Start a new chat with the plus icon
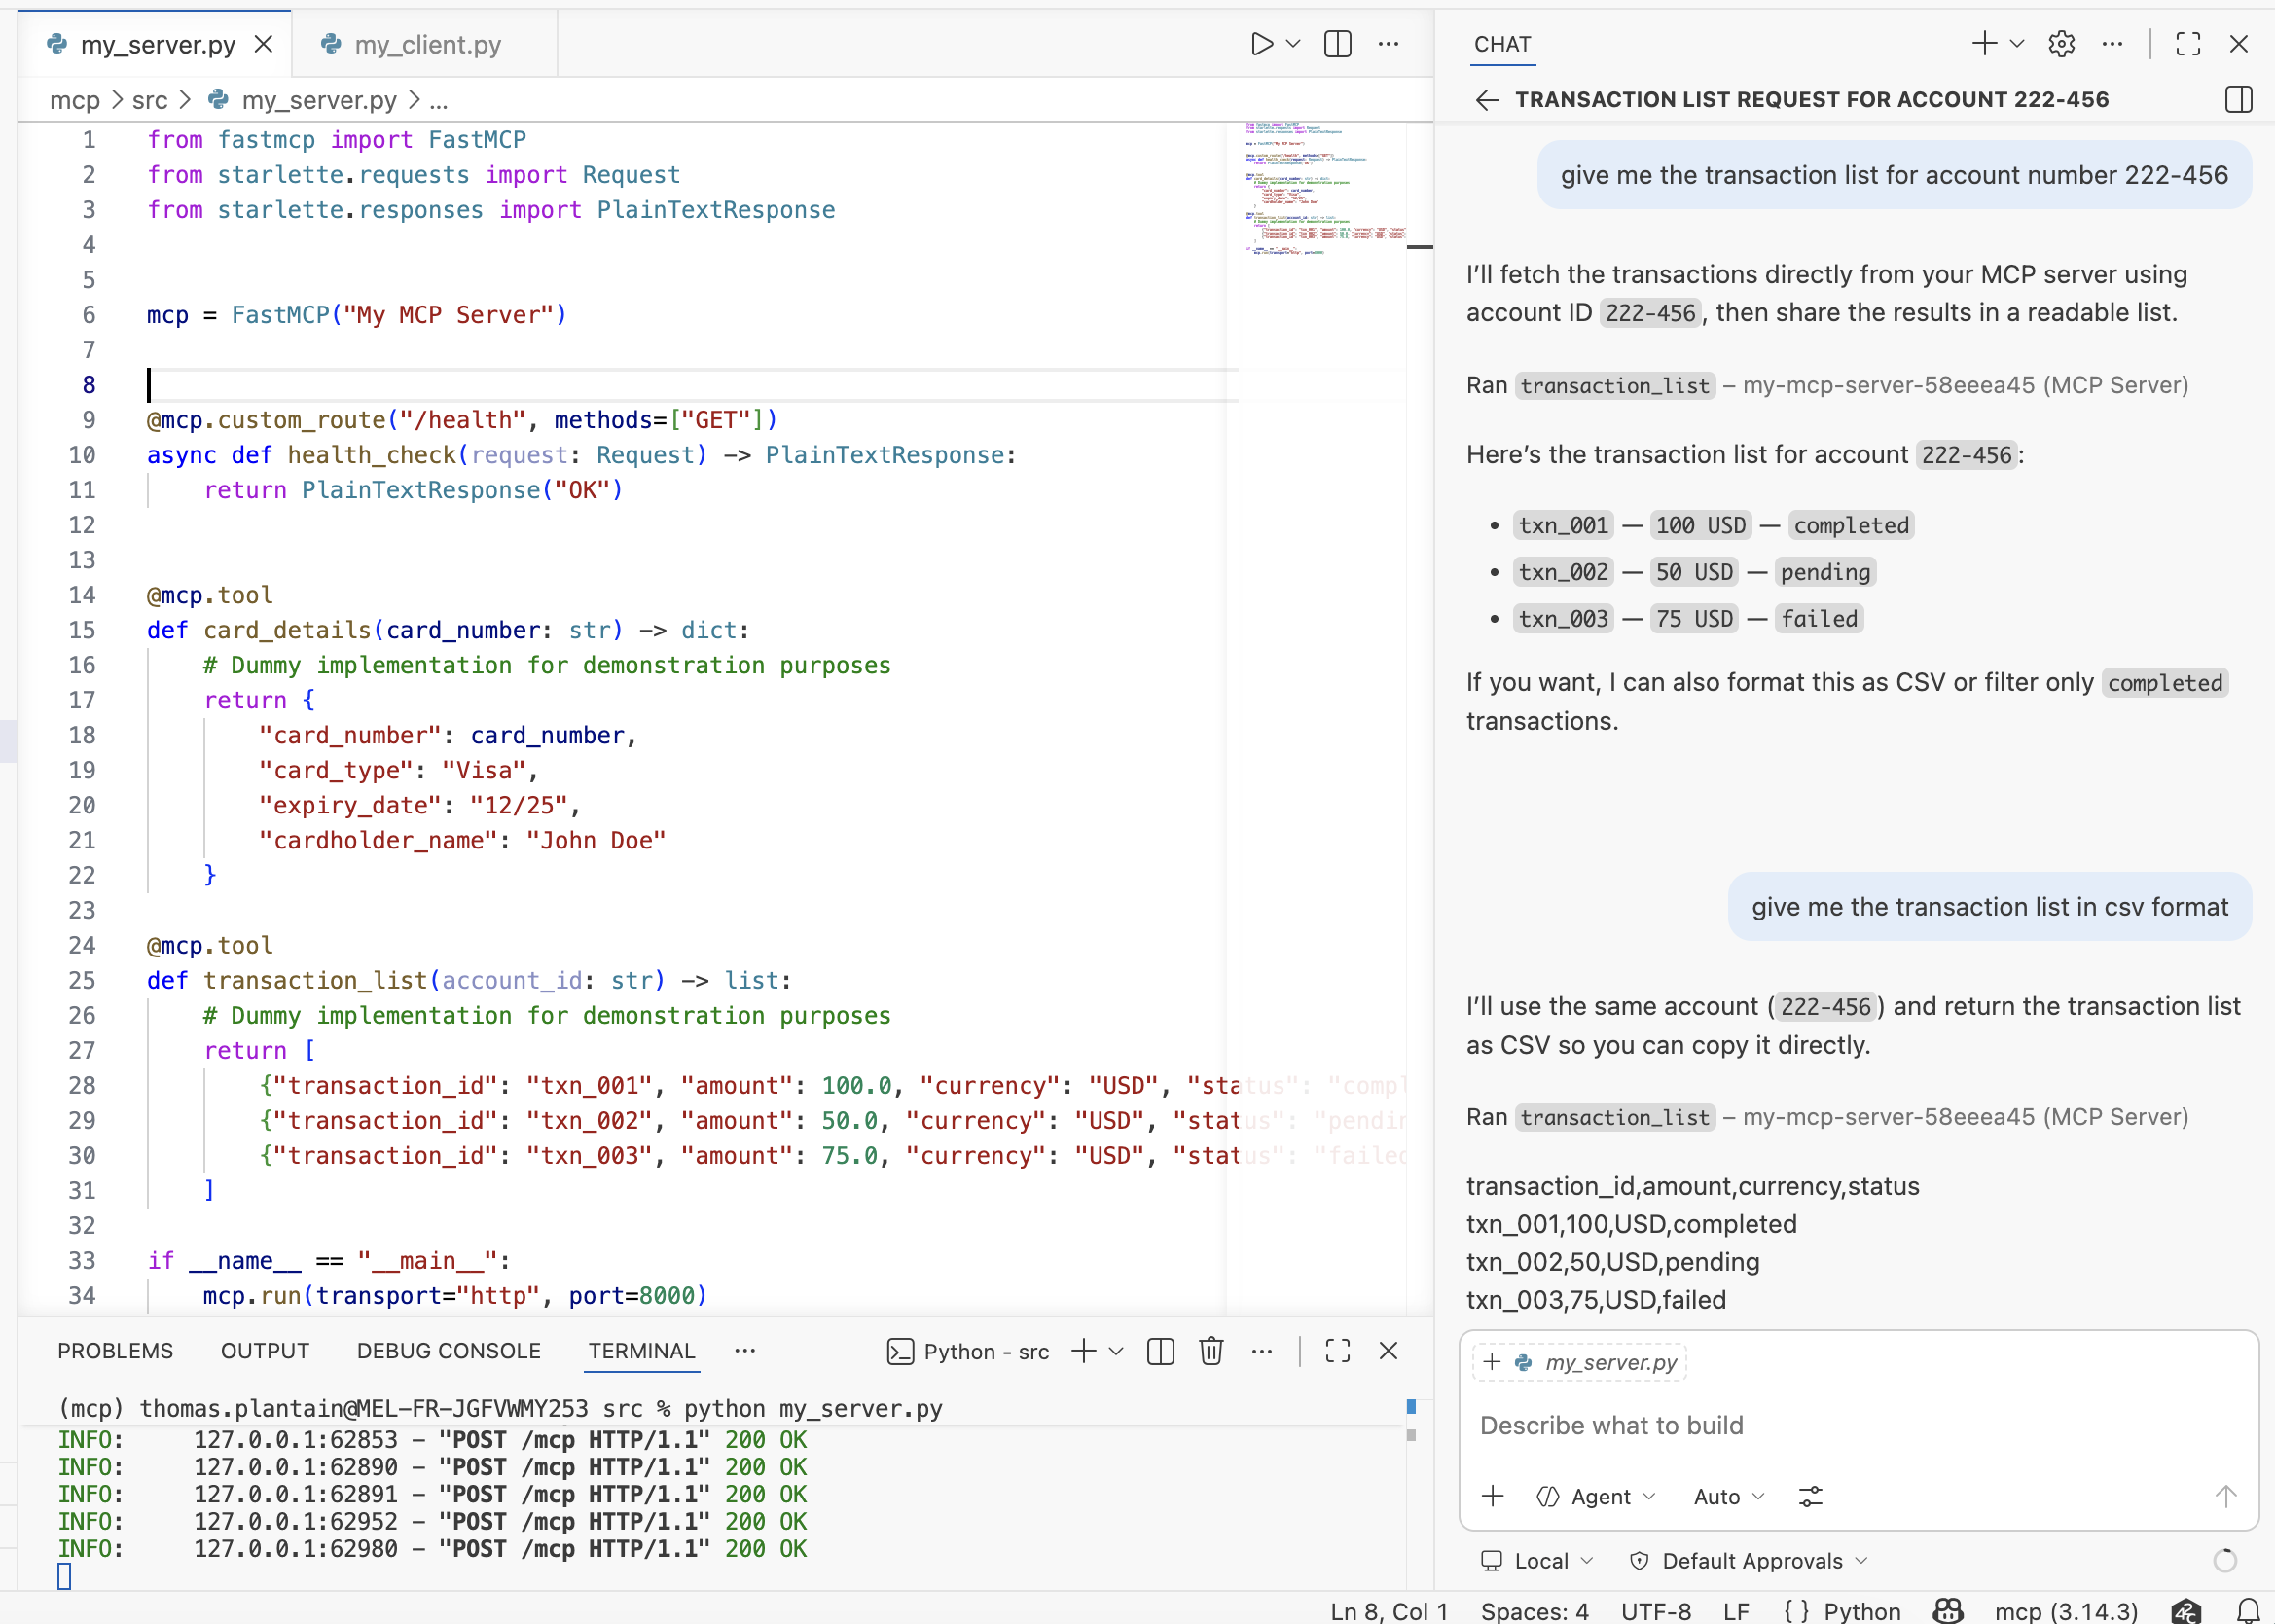Viewport: 2275px width, 1624px height. [x=1985, y=43]
